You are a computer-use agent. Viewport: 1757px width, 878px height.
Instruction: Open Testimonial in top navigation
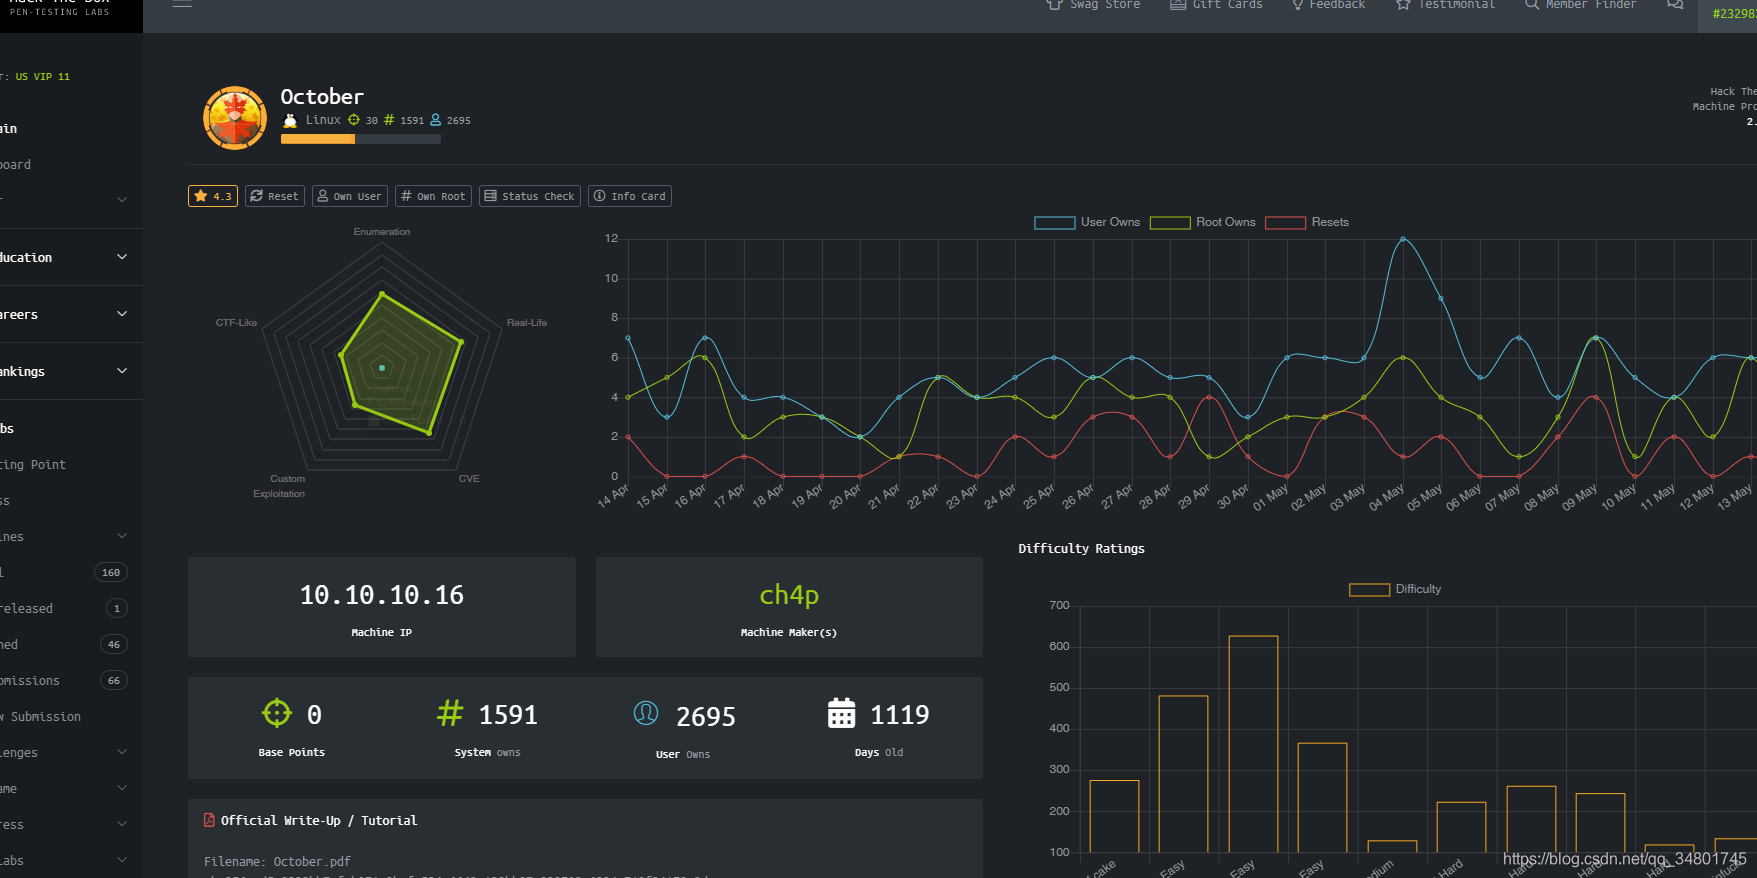tap(1446, 5)
